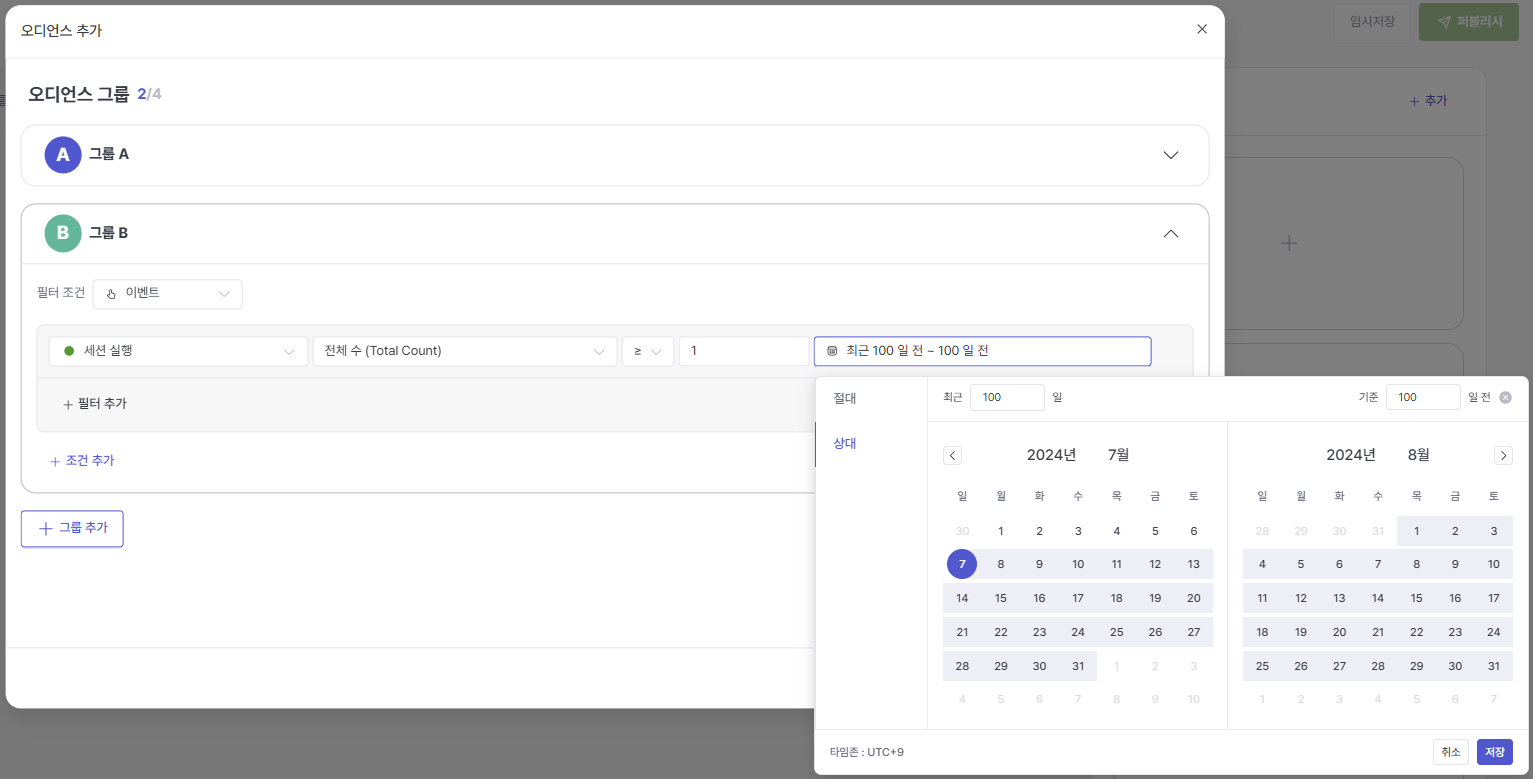1533x779 pixels.
Task: Collapse 그룹 B section
Action: (1171, 233)
